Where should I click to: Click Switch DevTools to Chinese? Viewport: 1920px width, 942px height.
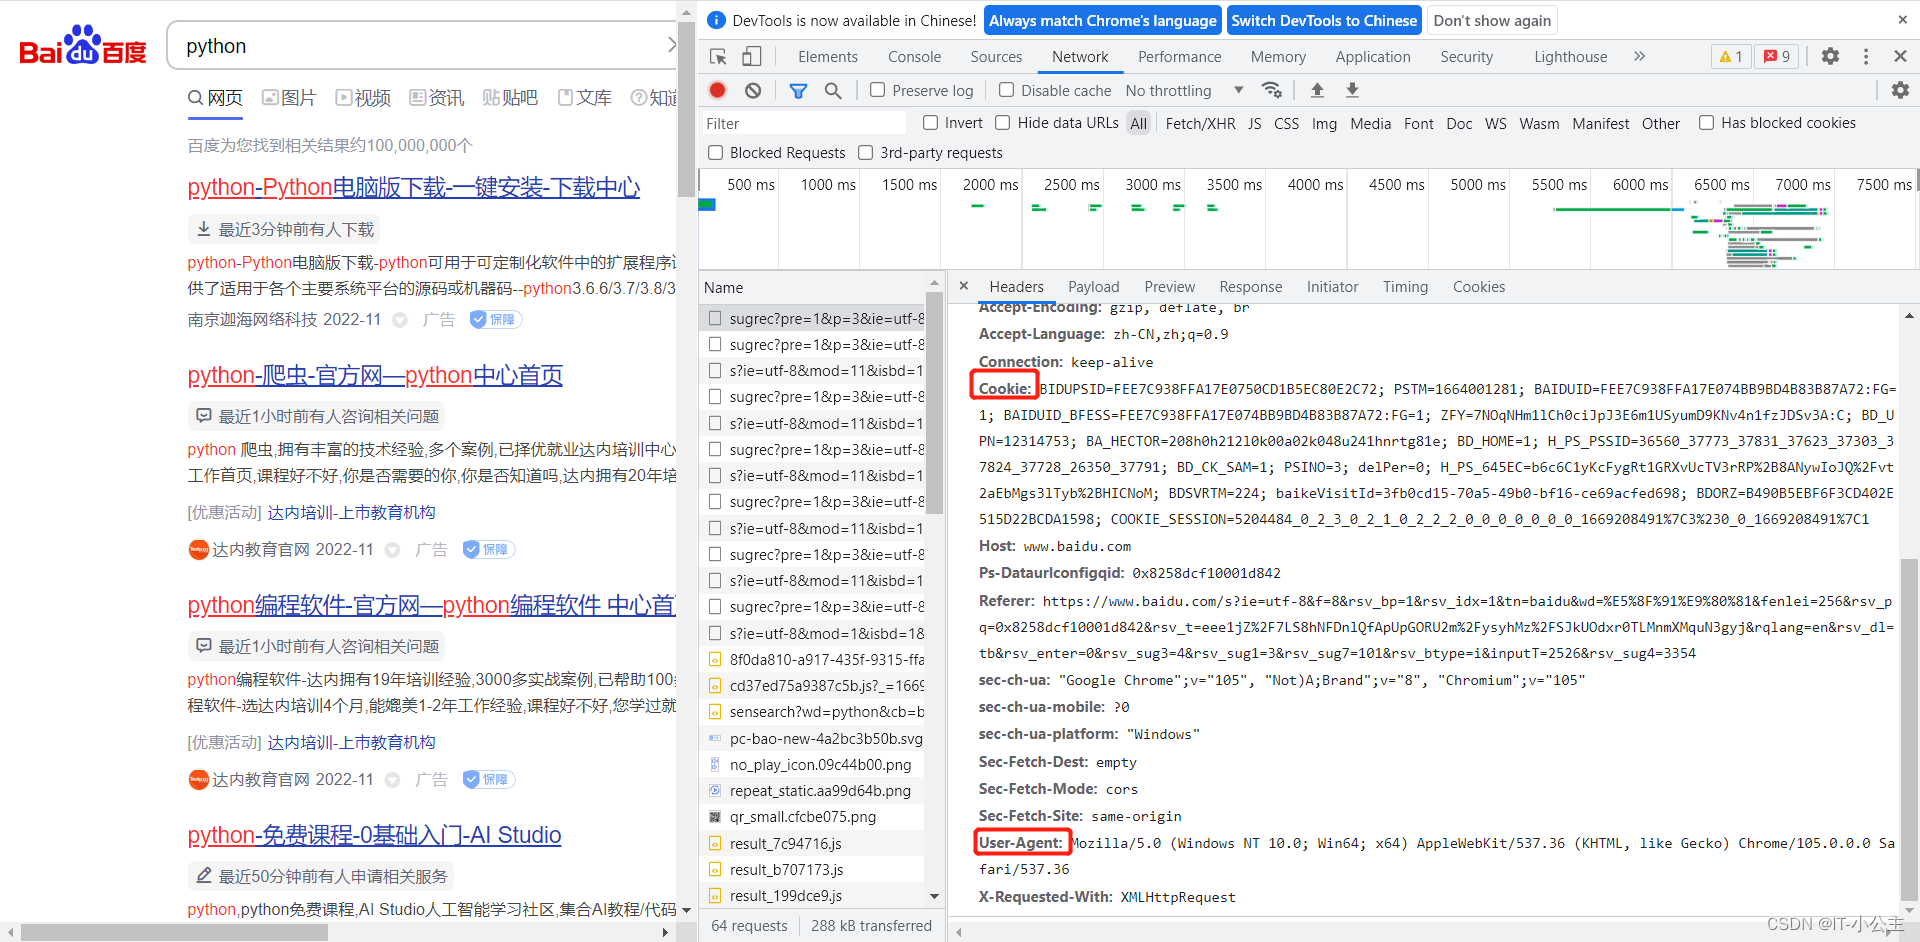[1324, 20]
